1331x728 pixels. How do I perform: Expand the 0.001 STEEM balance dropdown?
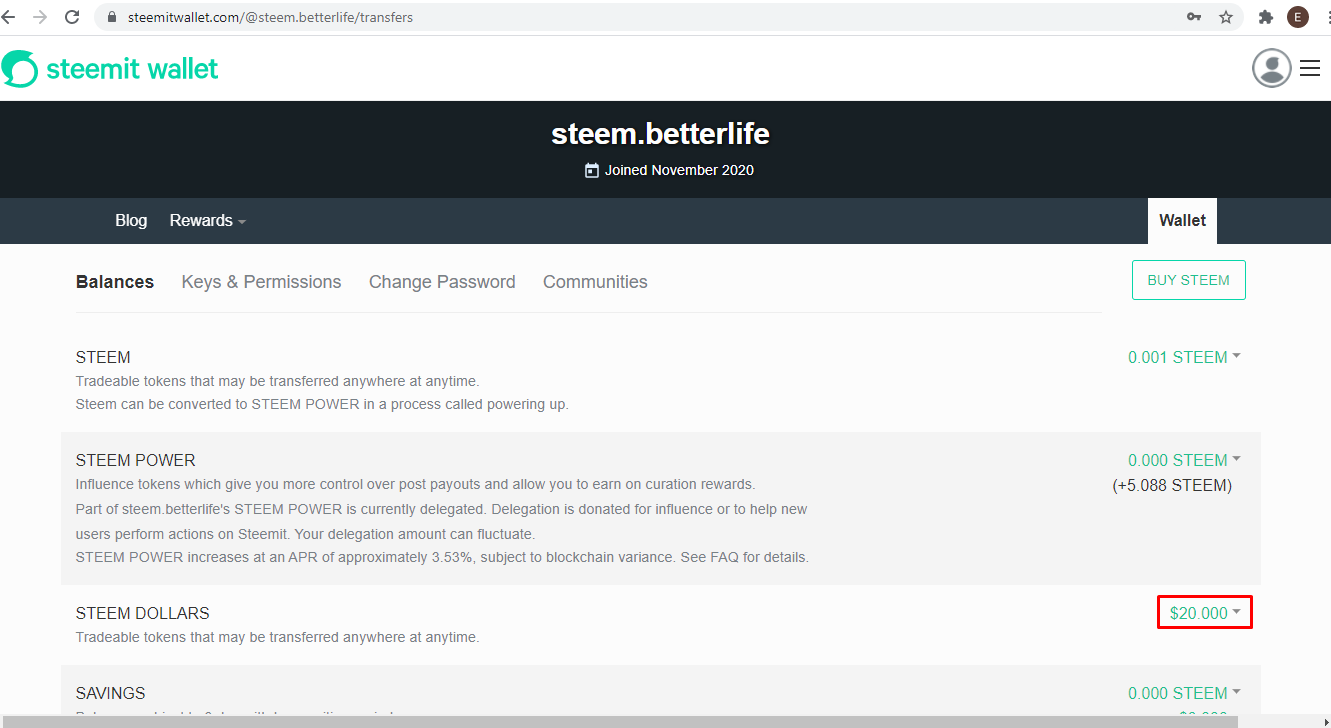click(x=1184, y=357)
